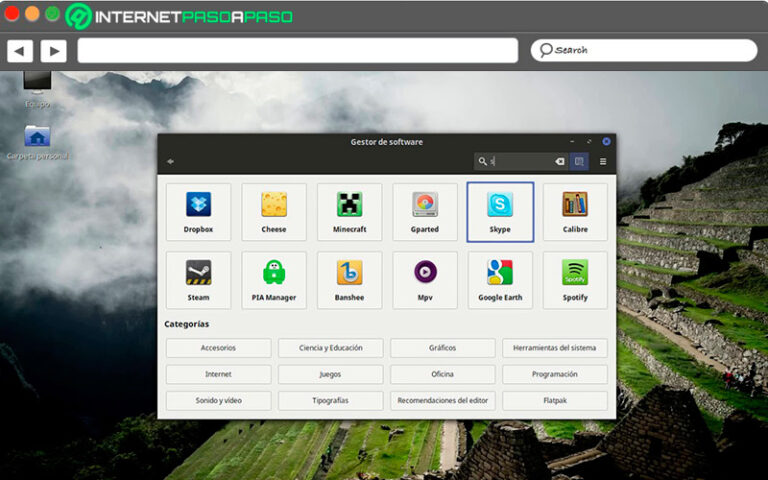Open the Minecraft app entry

click(x=349, y=211)
